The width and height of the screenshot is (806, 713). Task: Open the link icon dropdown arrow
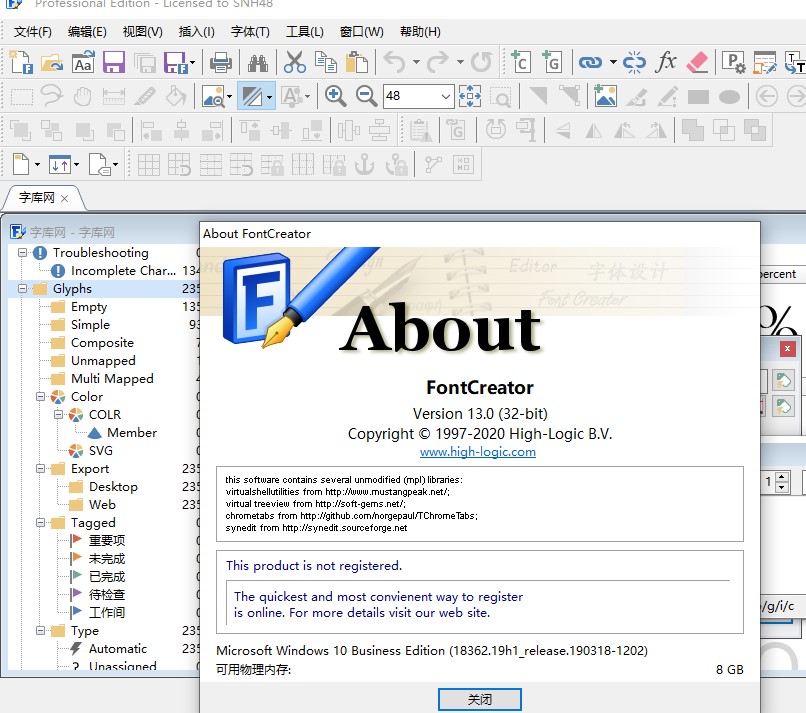point(613,62)
